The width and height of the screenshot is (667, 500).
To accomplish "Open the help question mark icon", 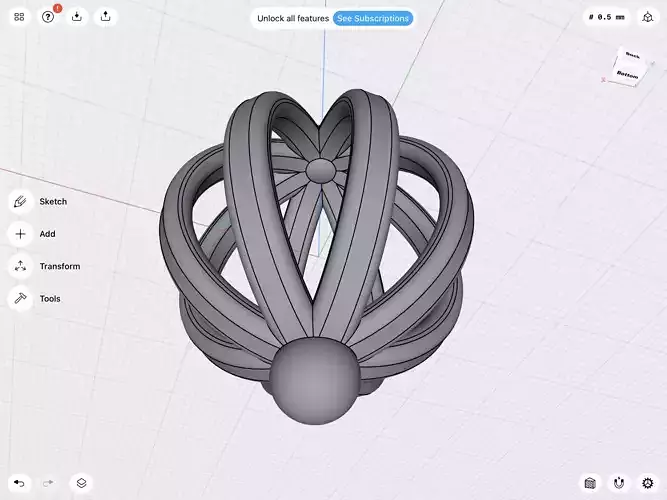I will pos(48,17).
